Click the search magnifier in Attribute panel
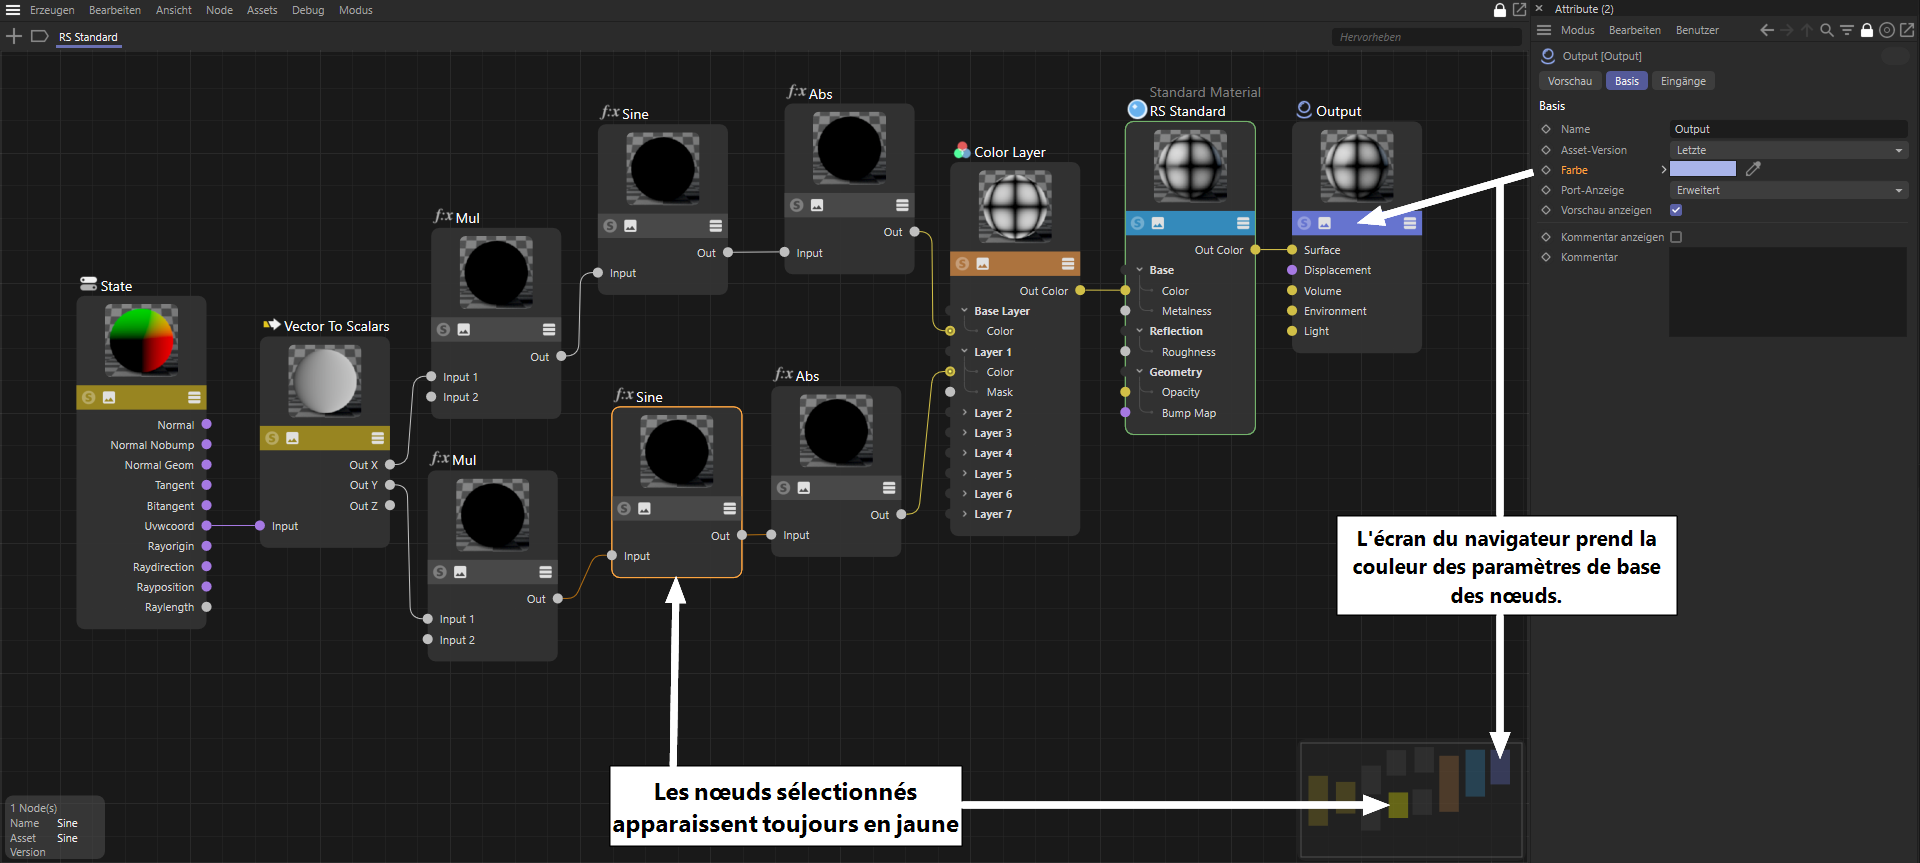 click(1827, 30)
